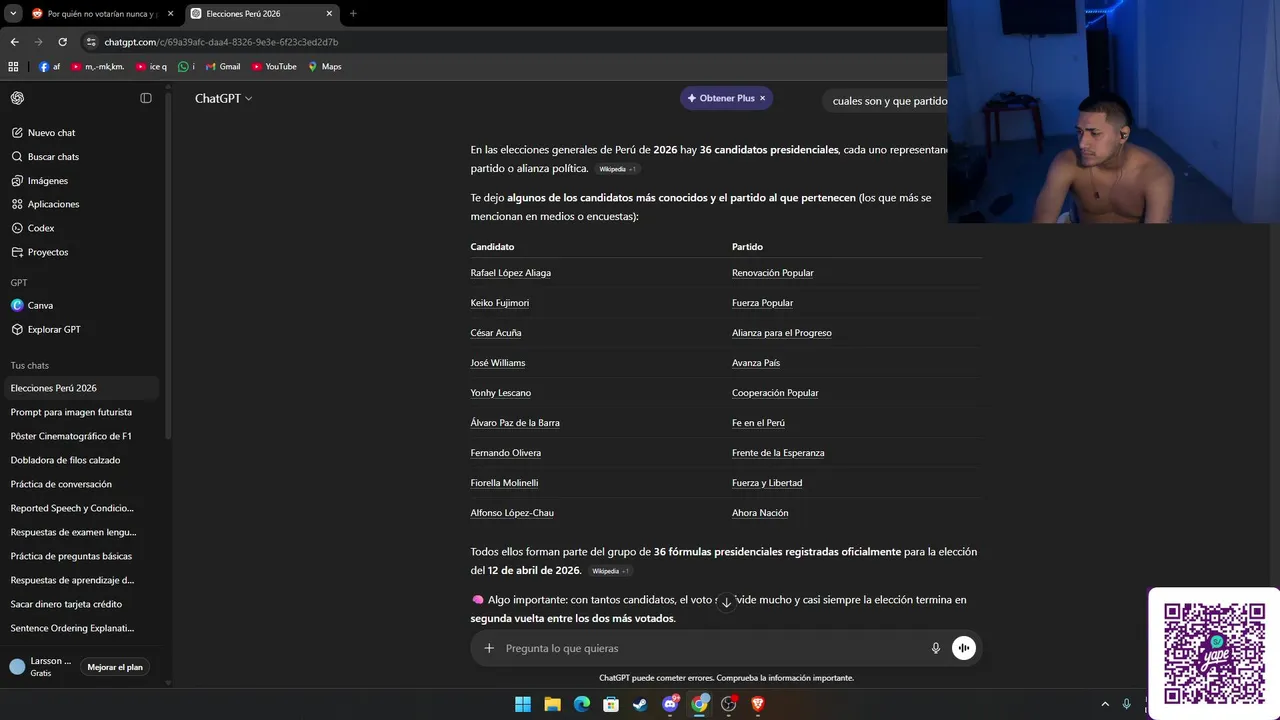Open Brave browser from the taskbar
Image resolution: width=1280 pixels, height=720 pixels.
point(757,704)
